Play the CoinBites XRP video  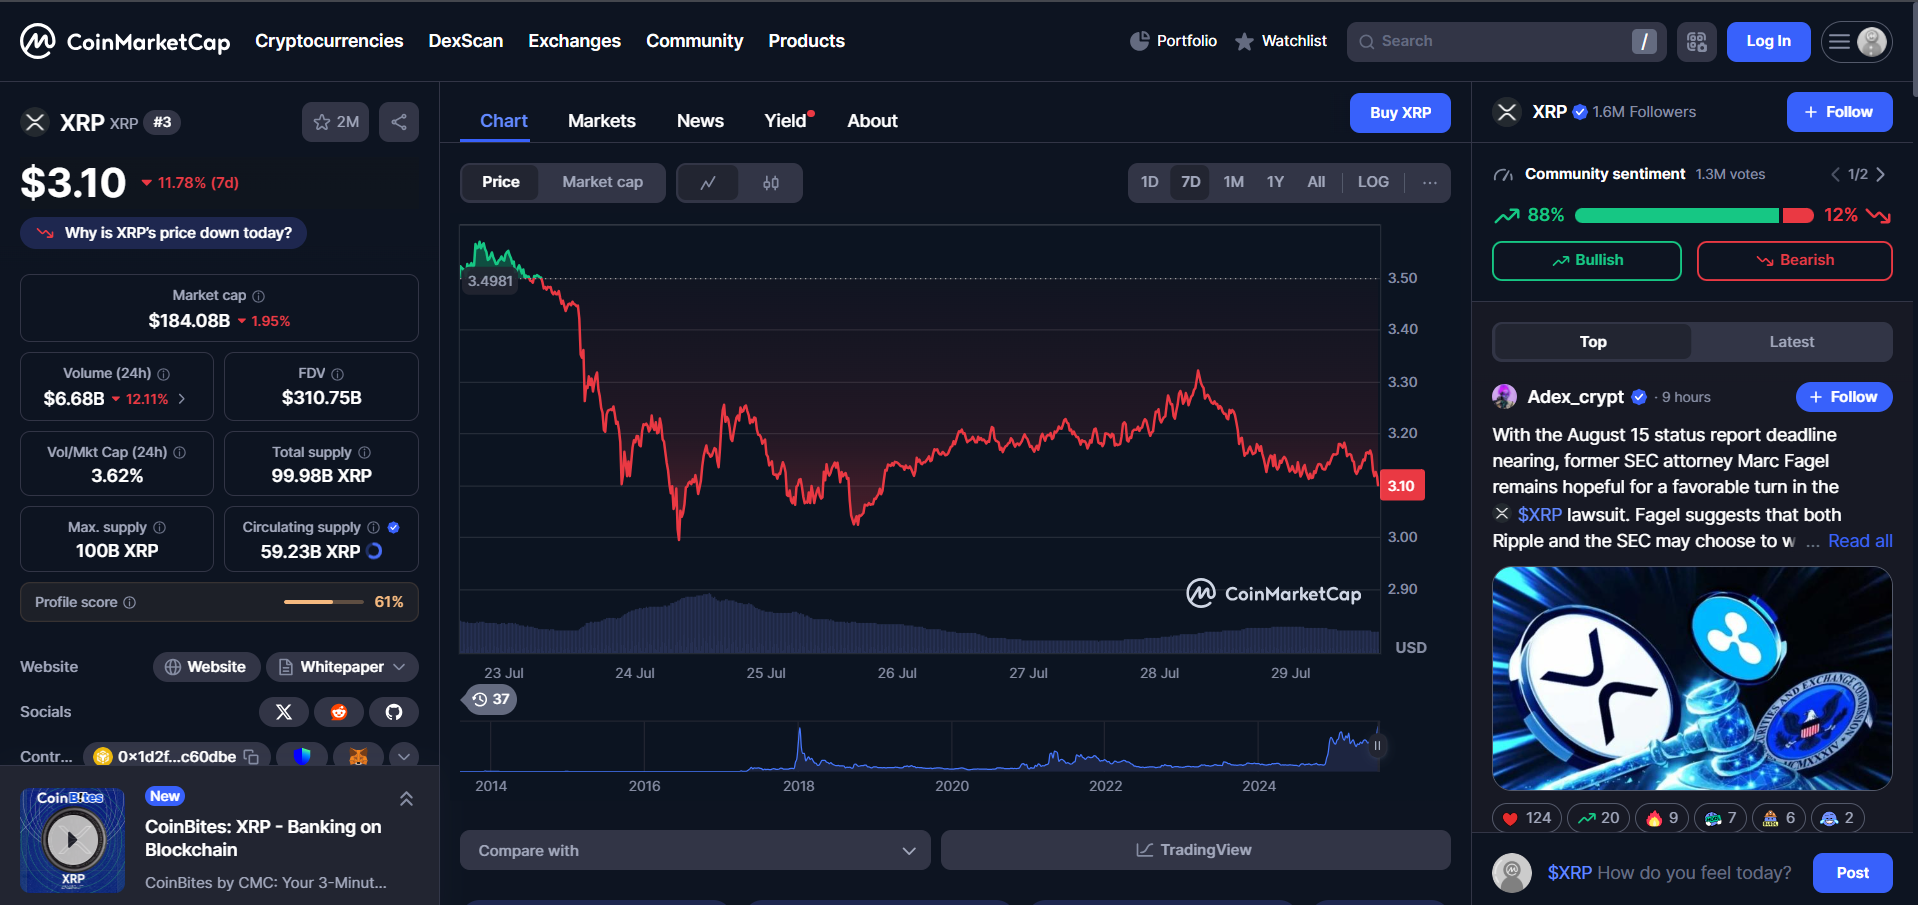point(73,840)
